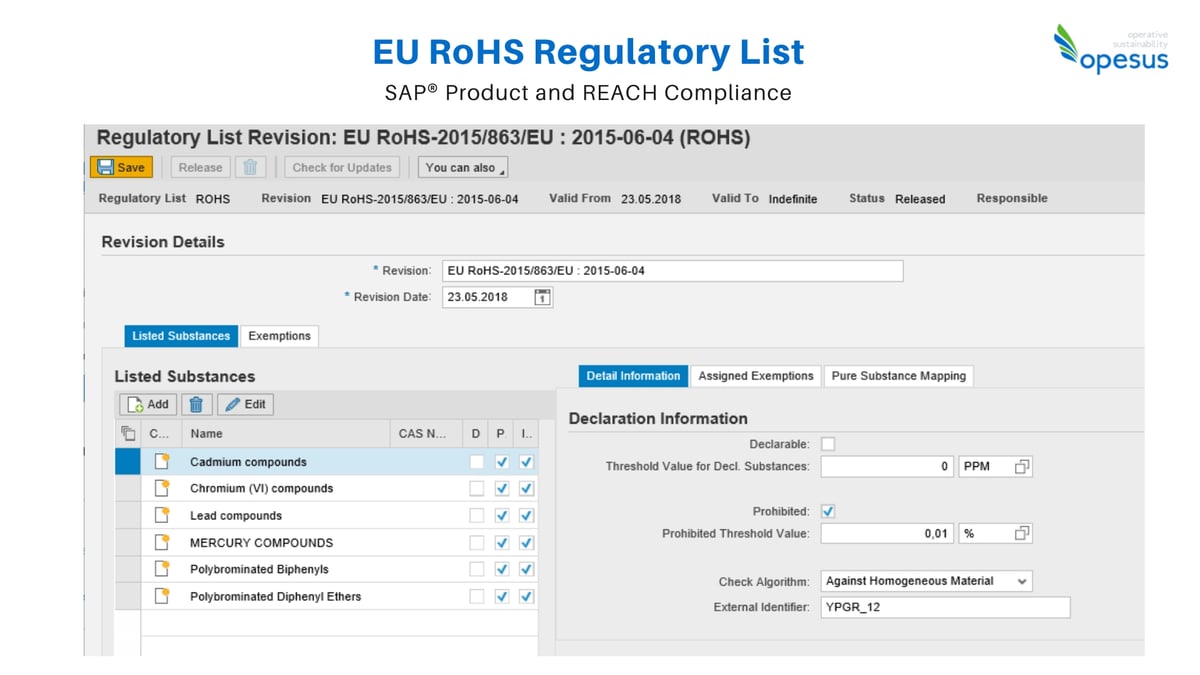Image resolution: width=1200 pixels, height=675 pixels.
Task: Click inside the External Identifier field
Action: 945,607
